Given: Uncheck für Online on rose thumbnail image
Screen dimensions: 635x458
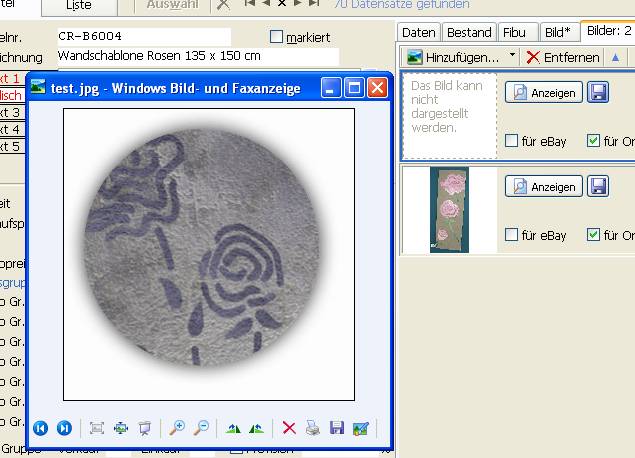Looking at the screenshot, I should (x=593, y=234).
